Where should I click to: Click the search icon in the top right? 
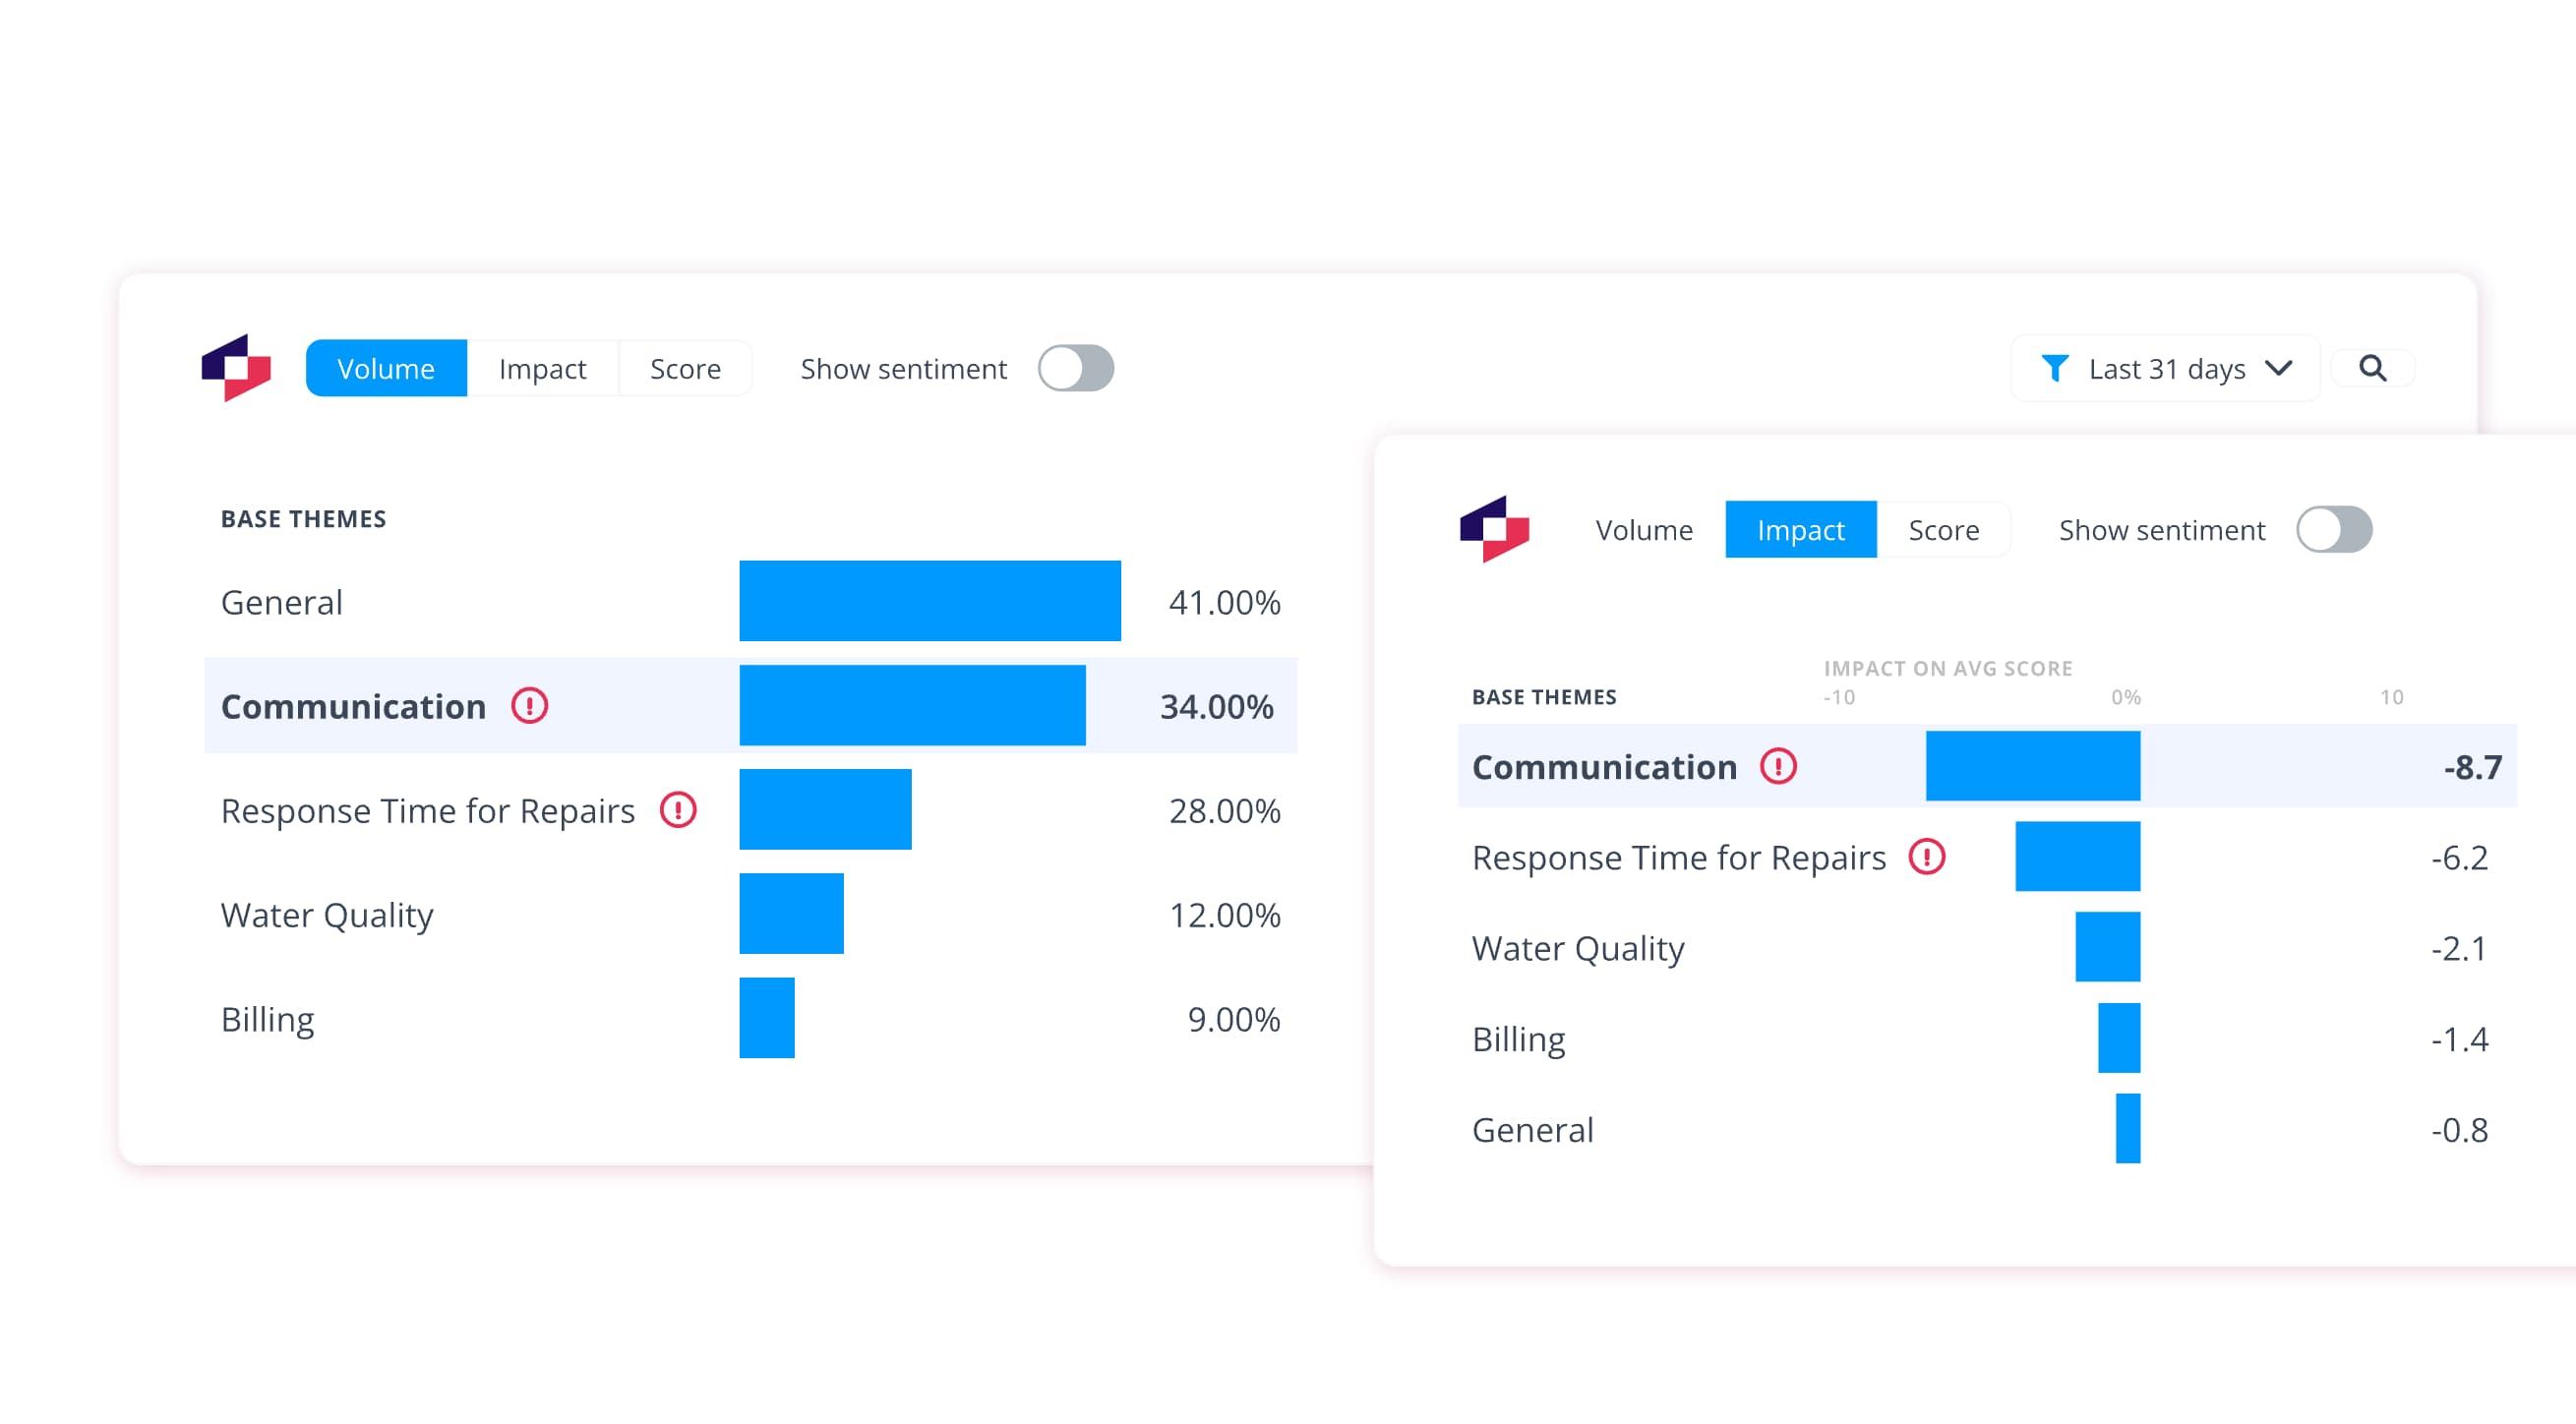point(2372,368)
